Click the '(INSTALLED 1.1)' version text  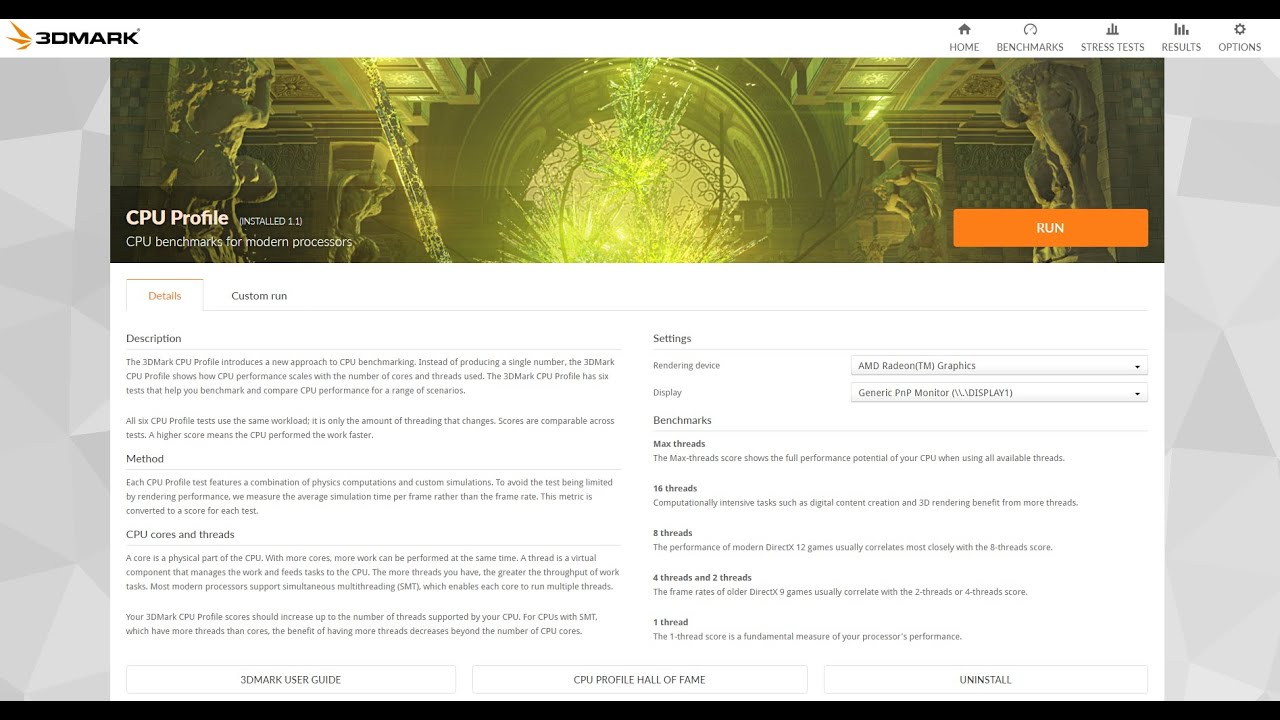point(270,221)
